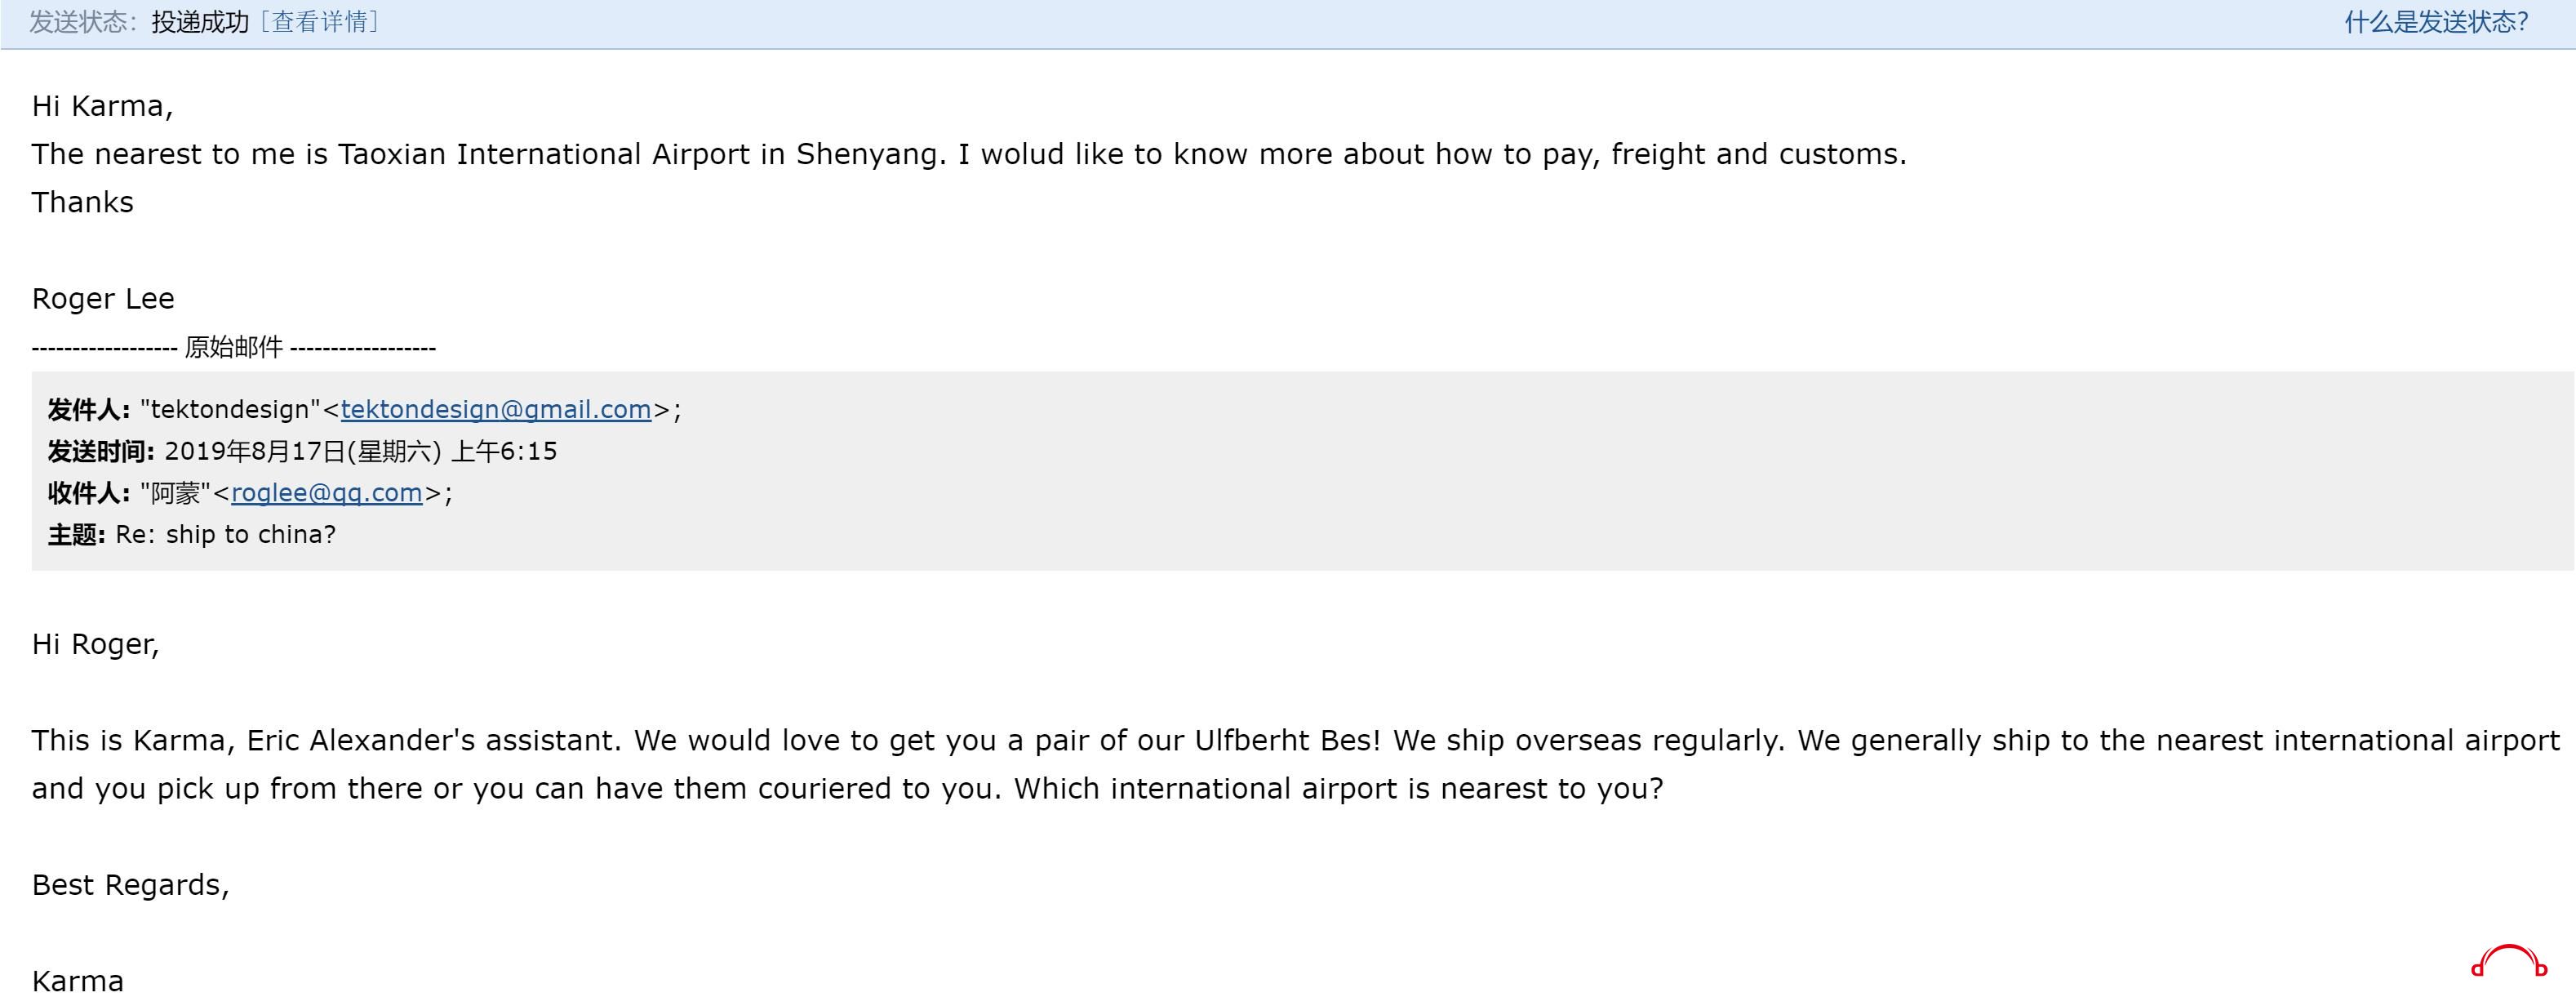The width and height of the screenshot is (2576, 997).
Task: Click the 什么是发送状态? help link
Action: [2436, 22]
